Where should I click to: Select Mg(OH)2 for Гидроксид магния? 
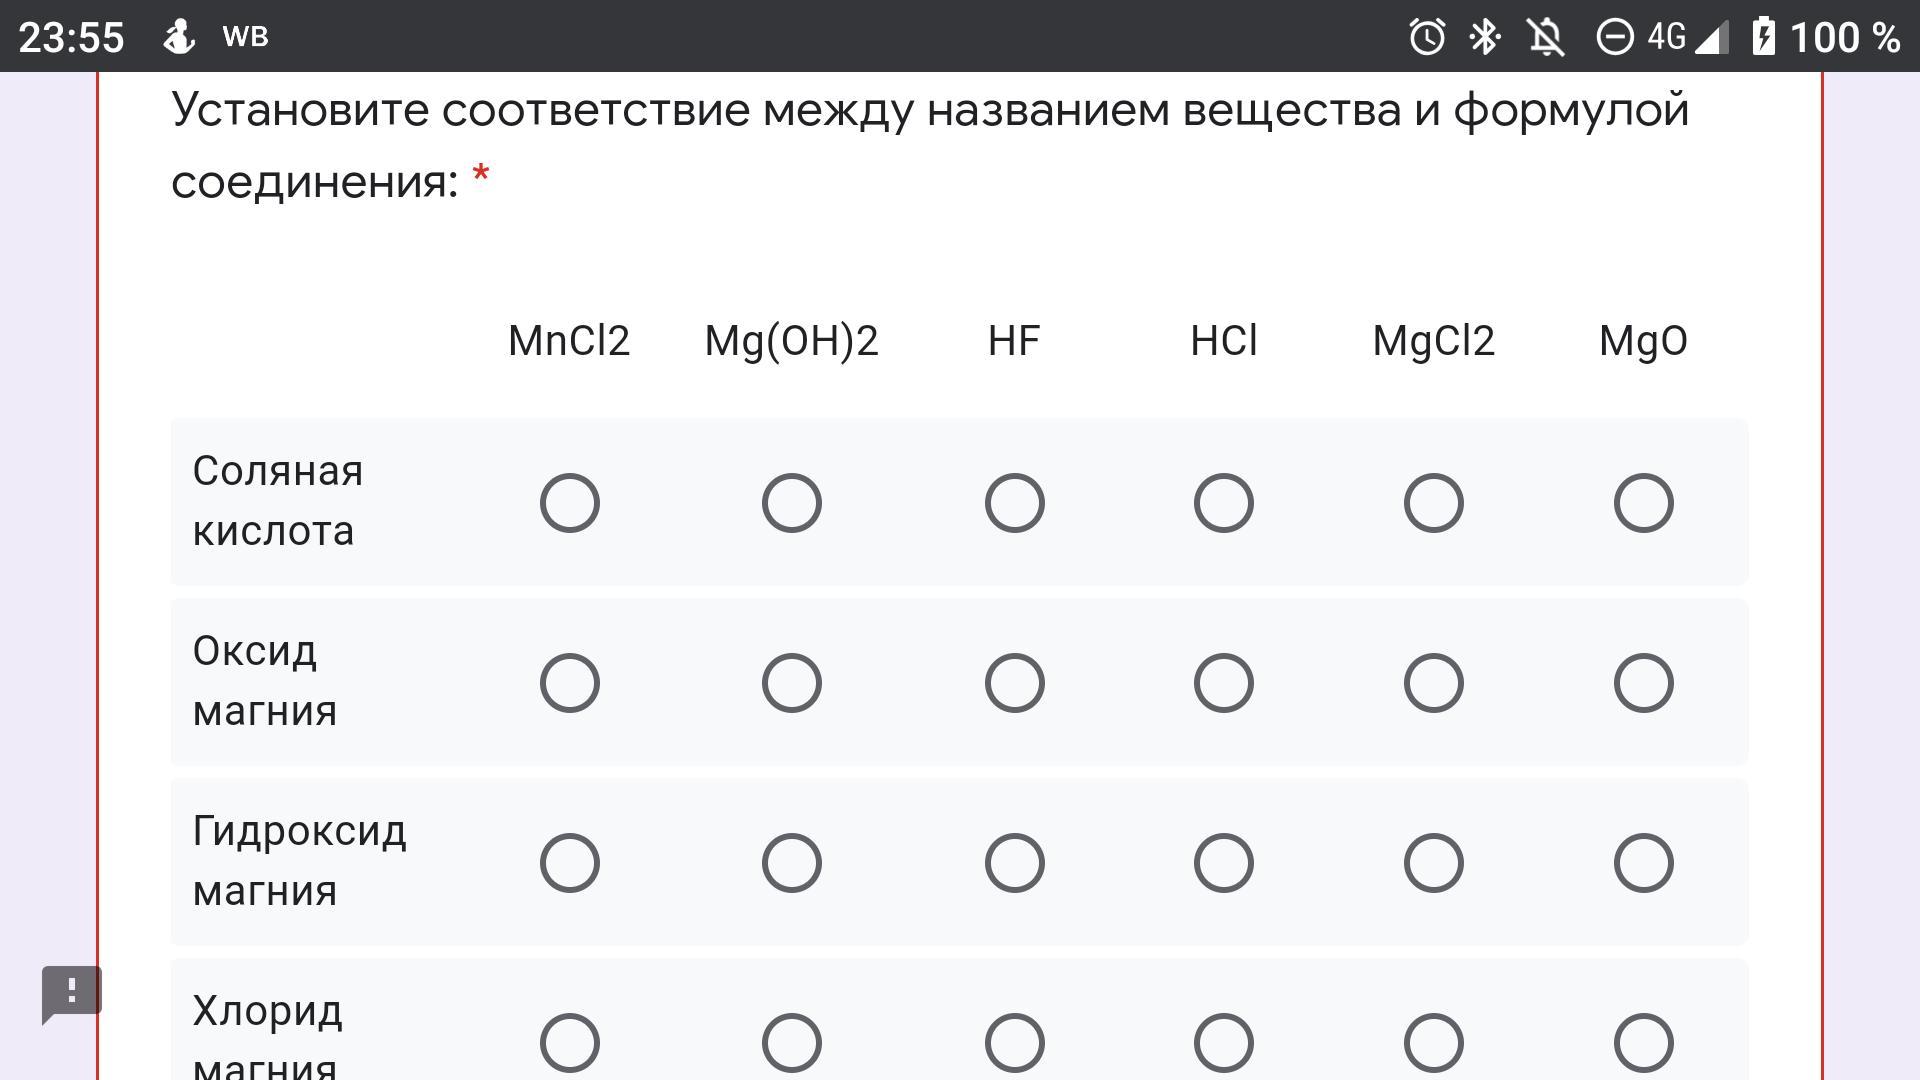(792, 863)
